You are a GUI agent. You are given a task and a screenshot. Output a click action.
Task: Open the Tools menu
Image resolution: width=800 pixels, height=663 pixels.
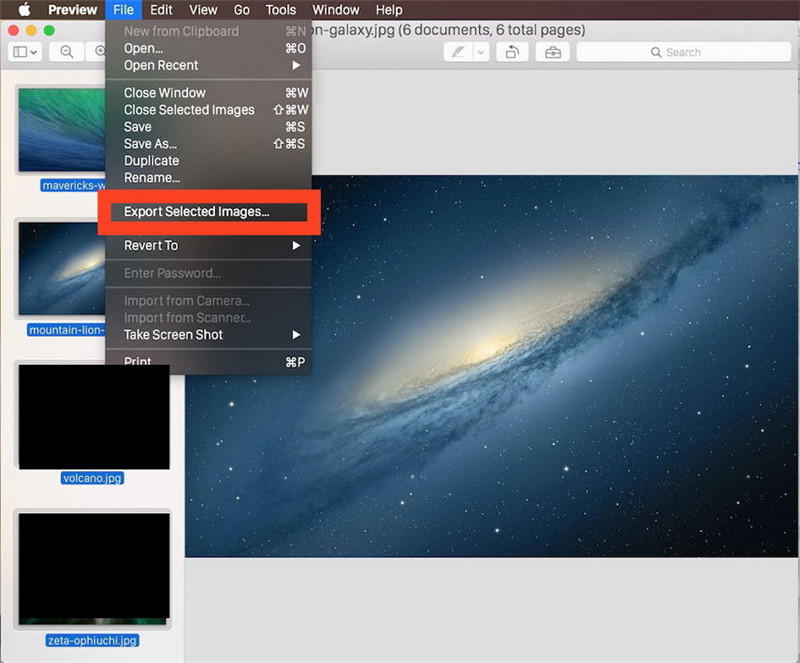(x=280, y=10)
